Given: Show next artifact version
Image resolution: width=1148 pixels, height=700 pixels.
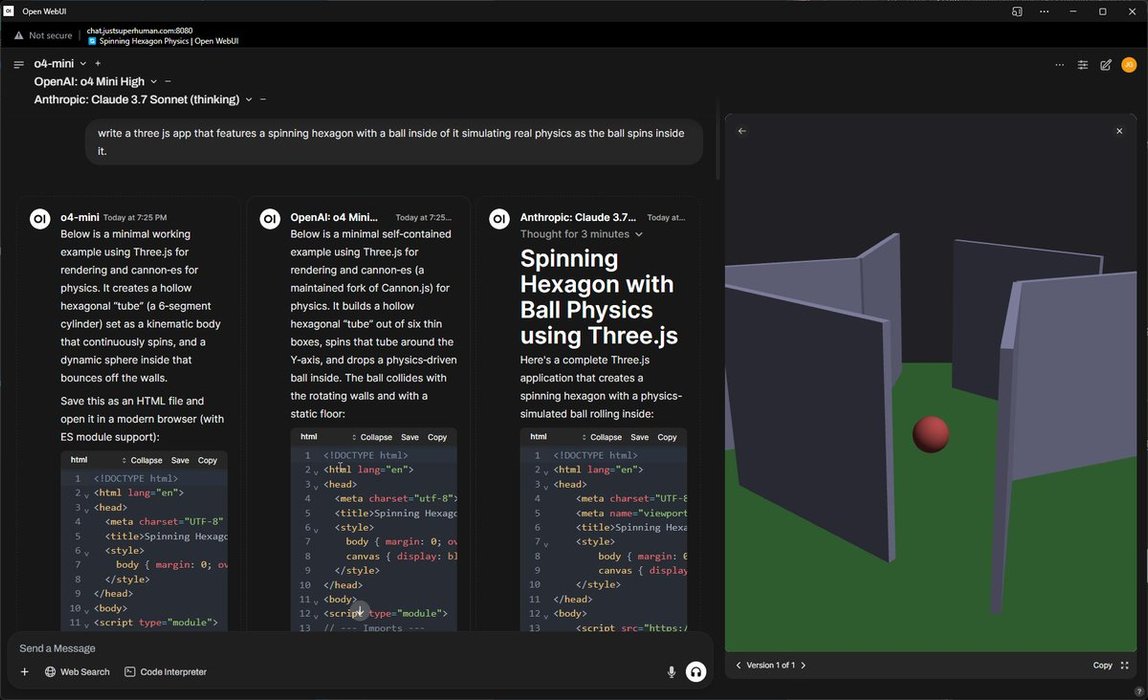Looking at the screenshot, I should coord(803,666).
